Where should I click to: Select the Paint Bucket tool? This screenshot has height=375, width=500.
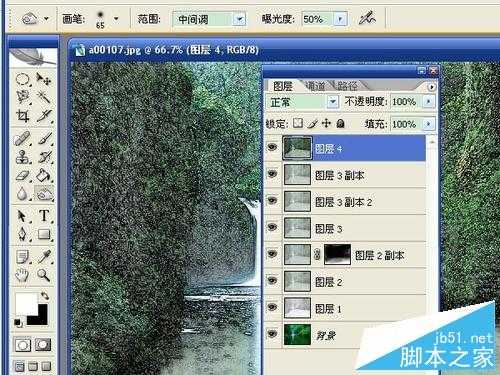44,175
